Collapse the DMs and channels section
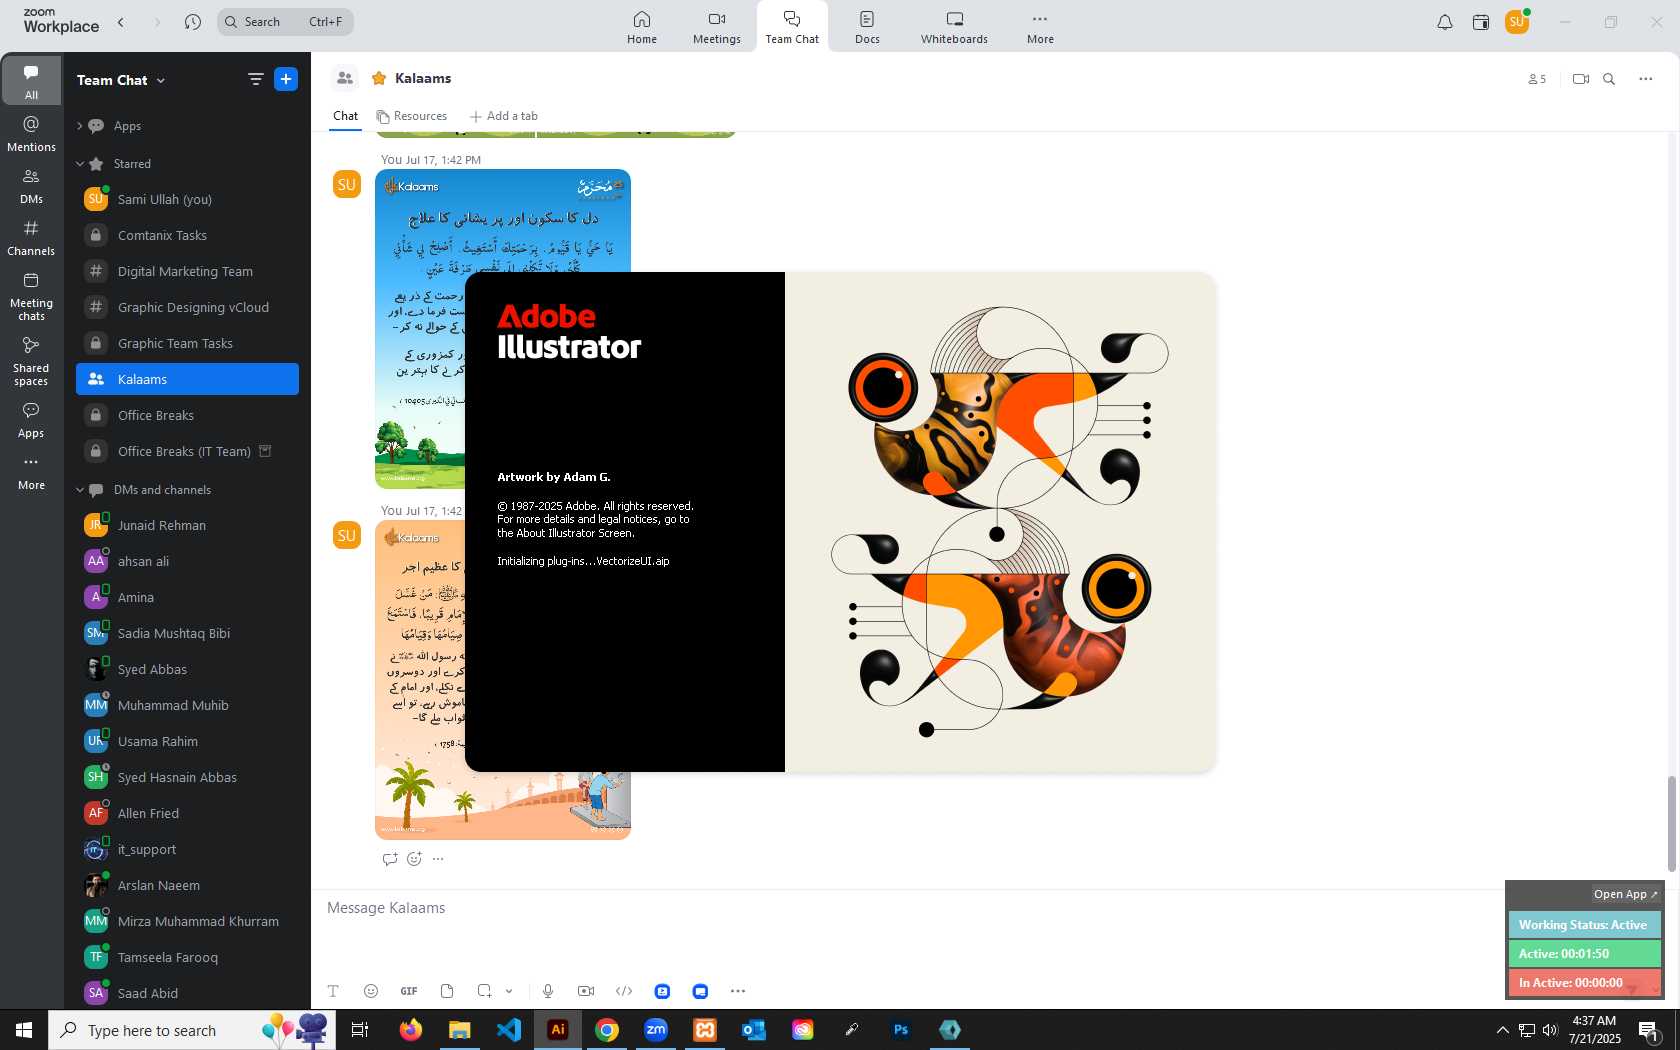 click(80, 490)
